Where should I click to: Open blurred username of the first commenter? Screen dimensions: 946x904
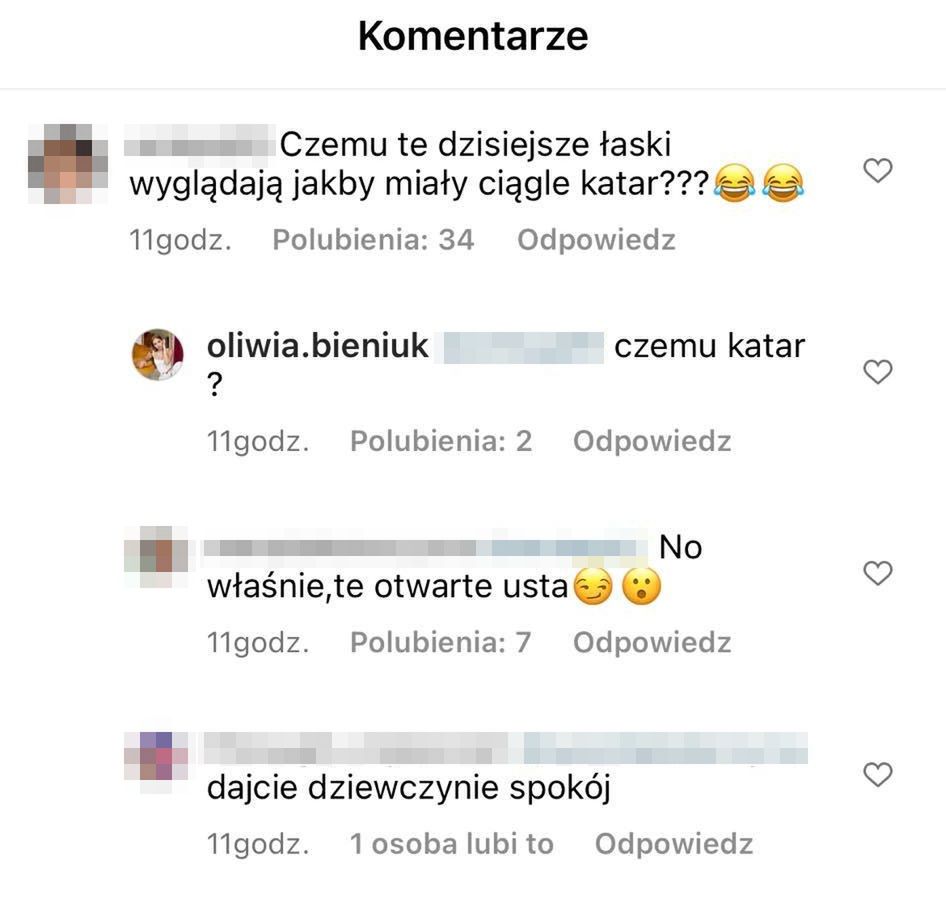198,145
